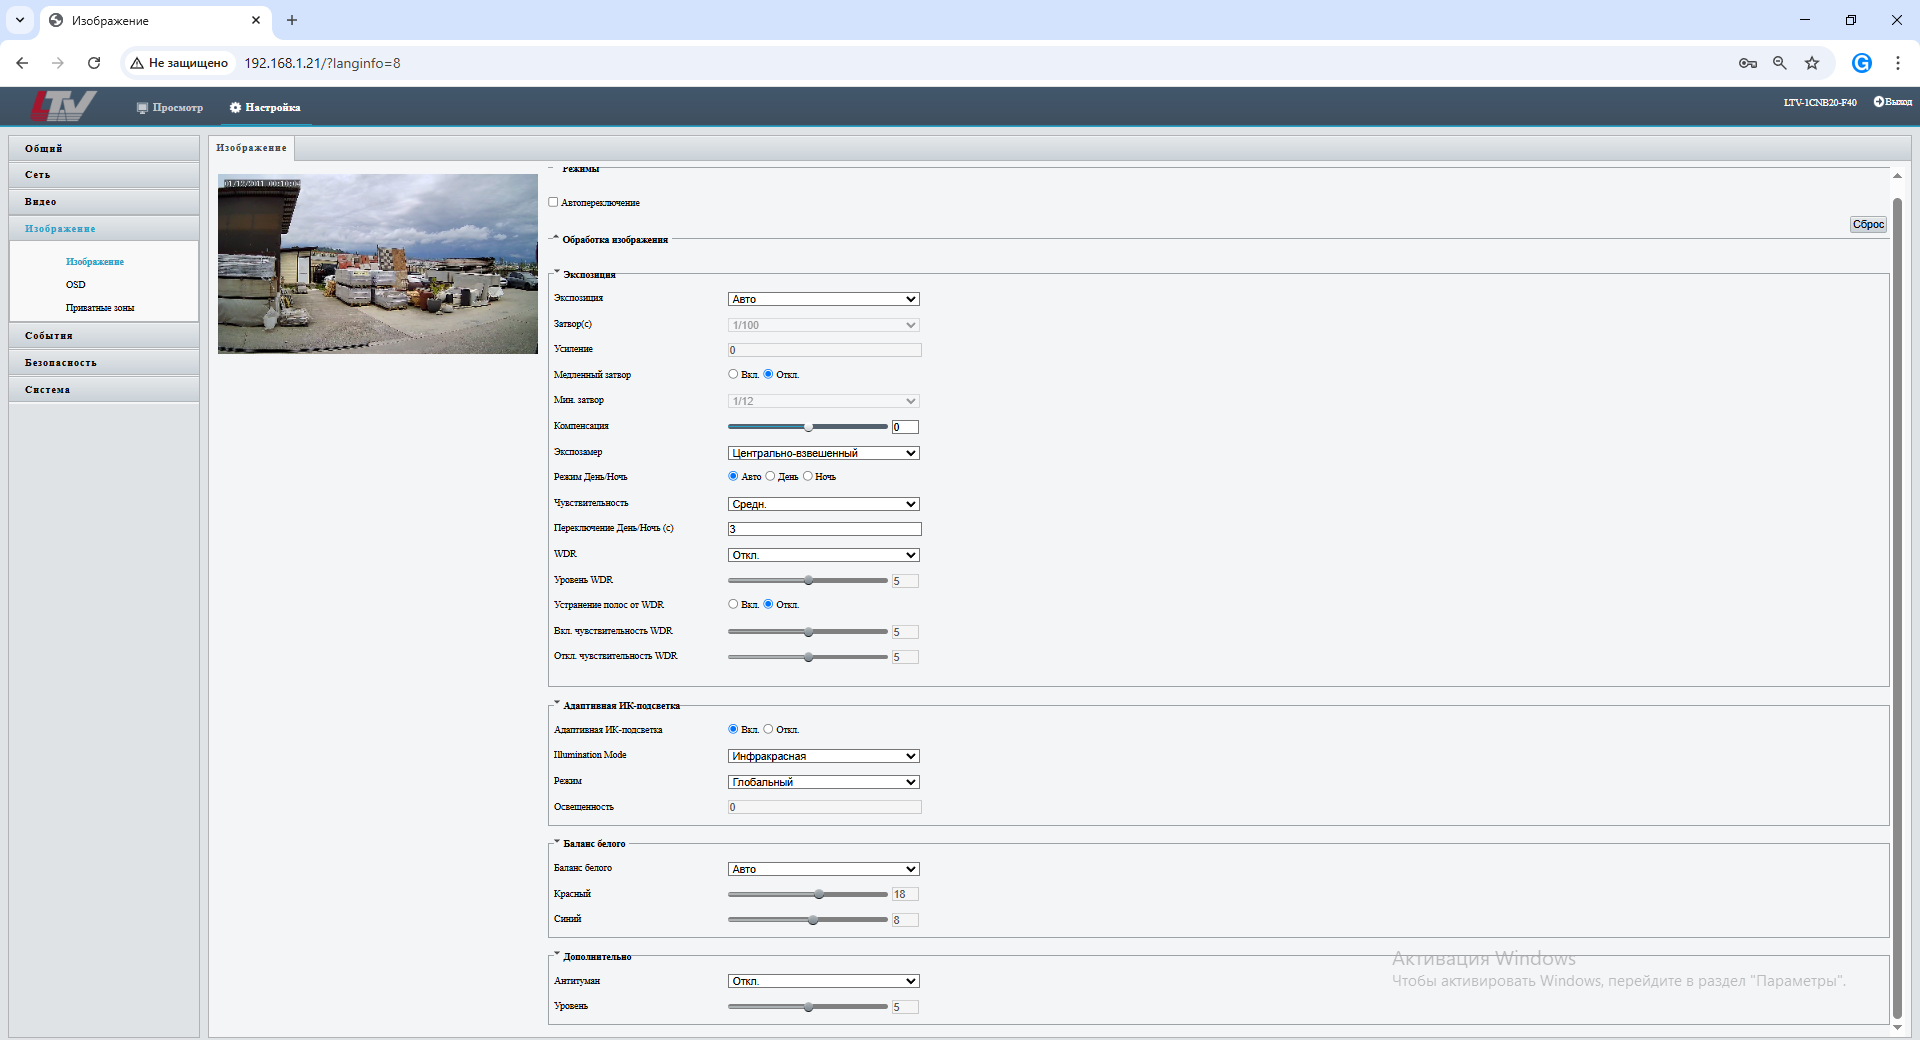Image resolution: width=1920 pixels, height=1040 pixels.
Task: Open the Приватные зоны submenu link
Action: tap(100, 308)
